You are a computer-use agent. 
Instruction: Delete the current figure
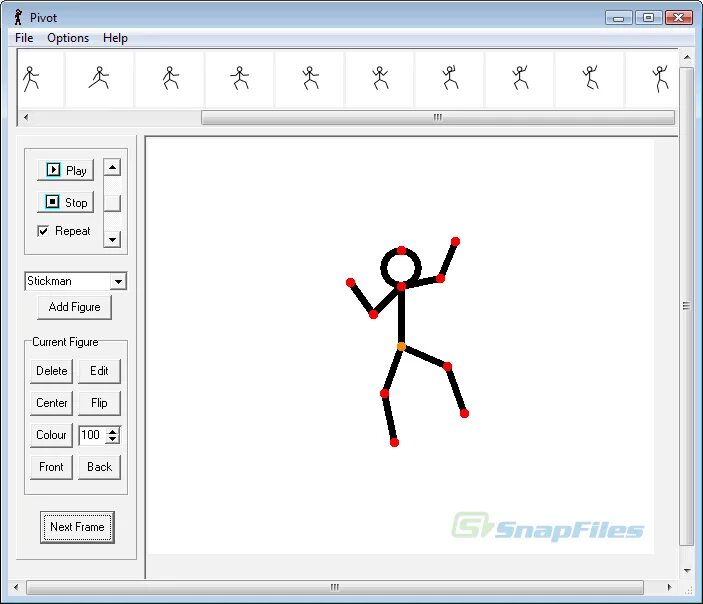[52, 371]
